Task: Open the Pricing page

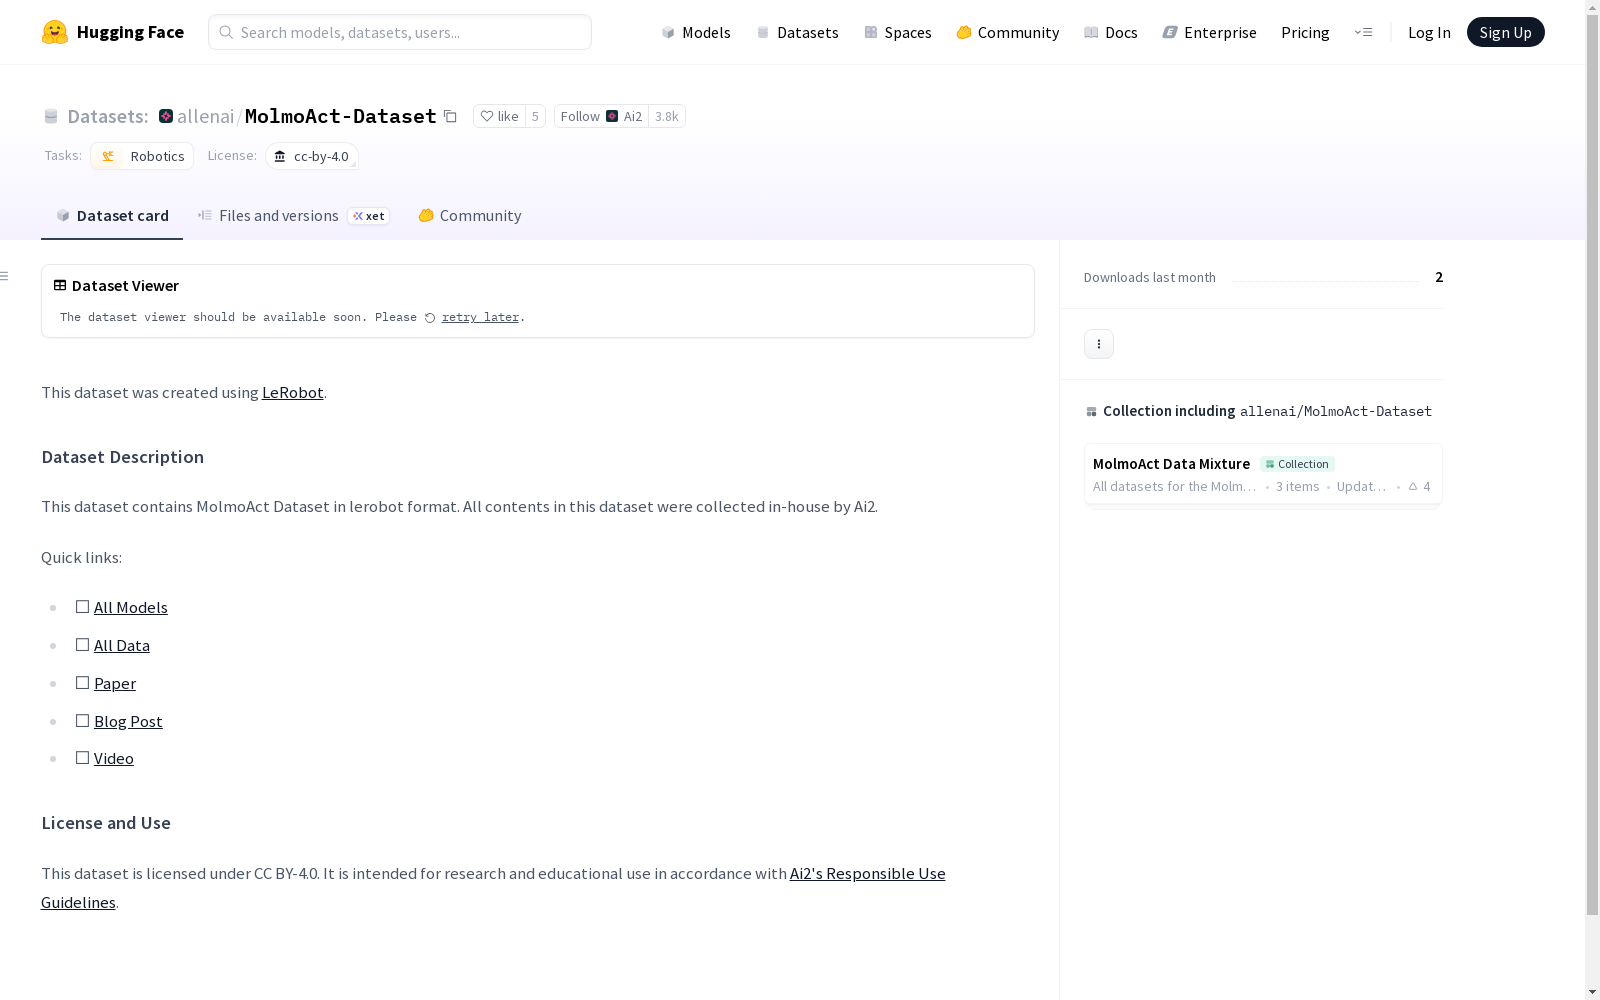Action: click(1305, 32)
